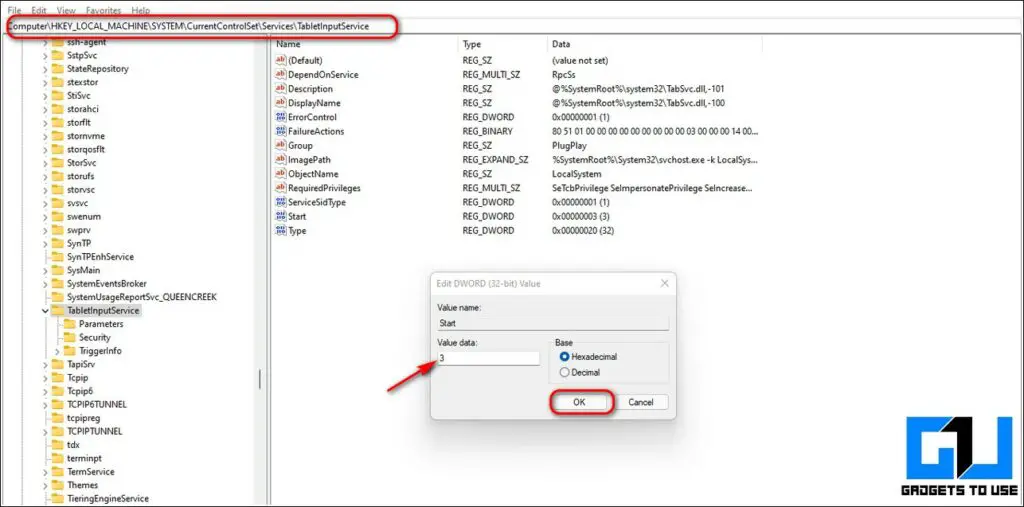1024x507 pixels.
Task: Click the LocalSystem data value
Action: [577, 174]
